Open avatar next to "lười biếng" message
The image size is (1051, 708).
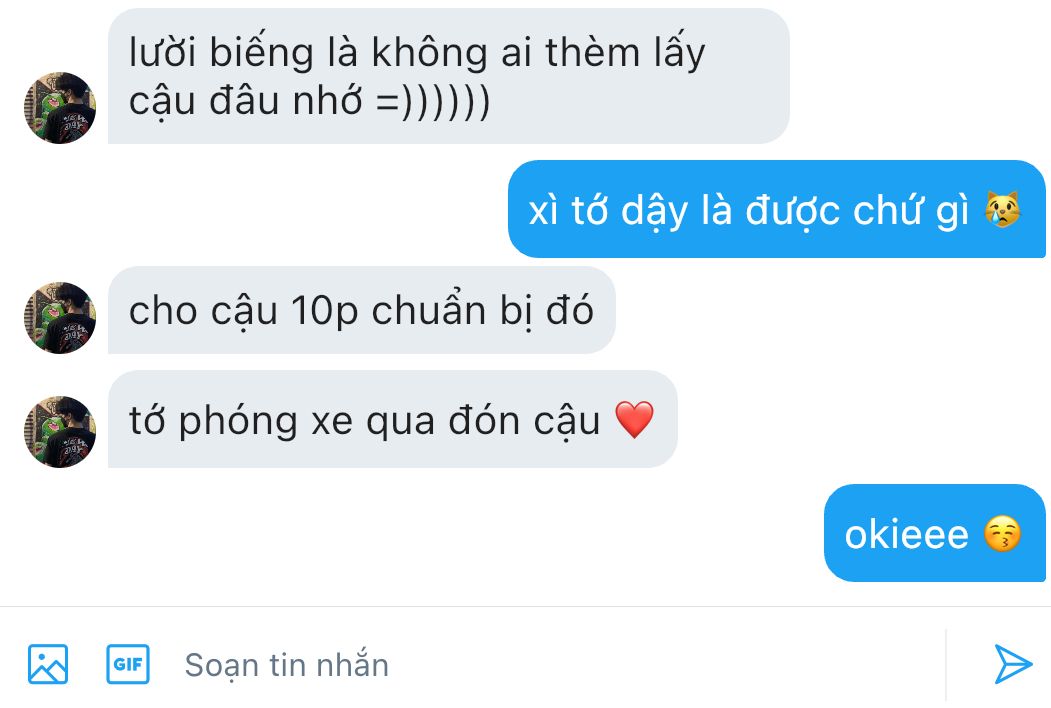(x=60, y=108)
